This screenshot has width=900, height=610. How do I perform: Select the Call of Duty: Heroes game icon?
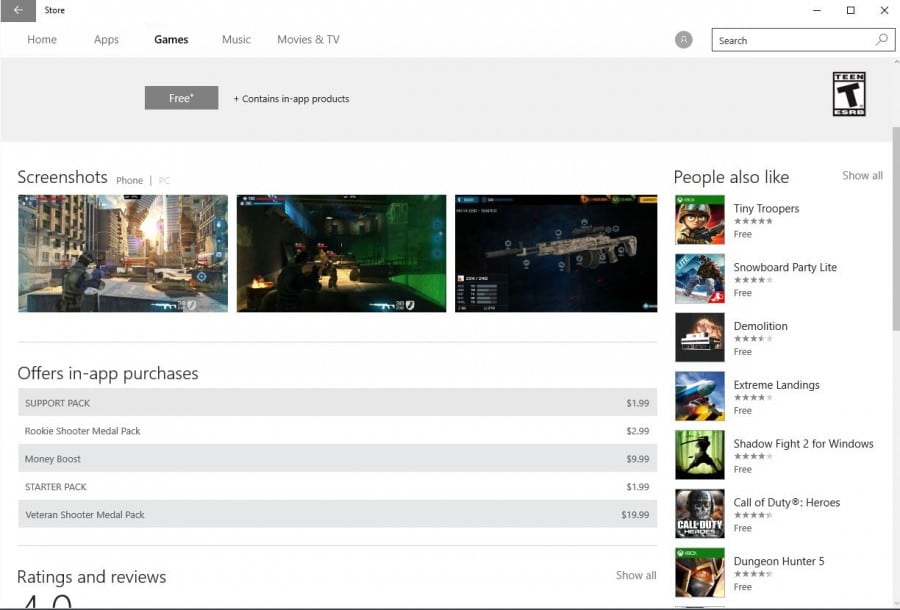click(699, 514)
